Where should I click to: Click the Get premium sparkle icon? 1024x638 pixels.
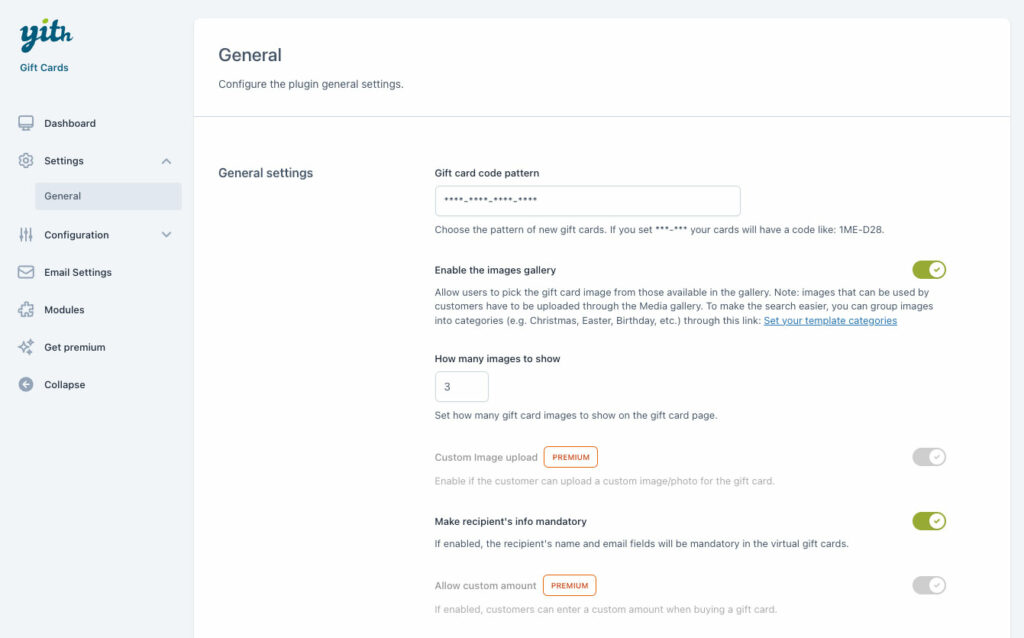(x=26, y=347)
